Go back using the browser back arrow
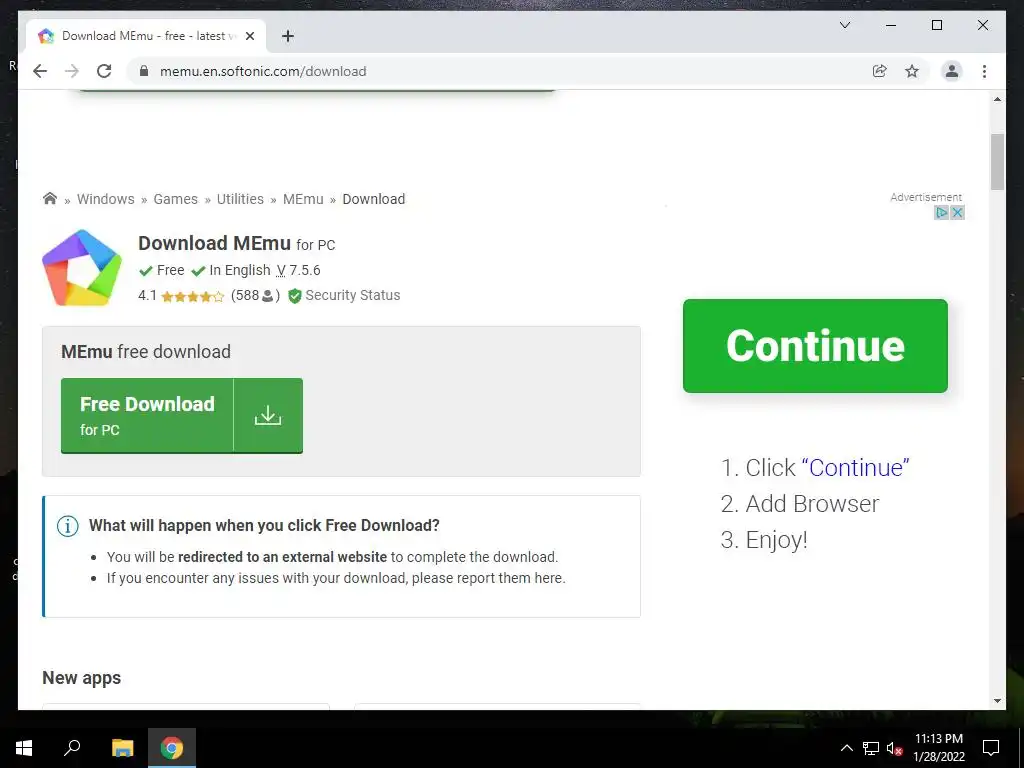The height and width of the screenshot is (768, 1024). [x=40, y=71]
